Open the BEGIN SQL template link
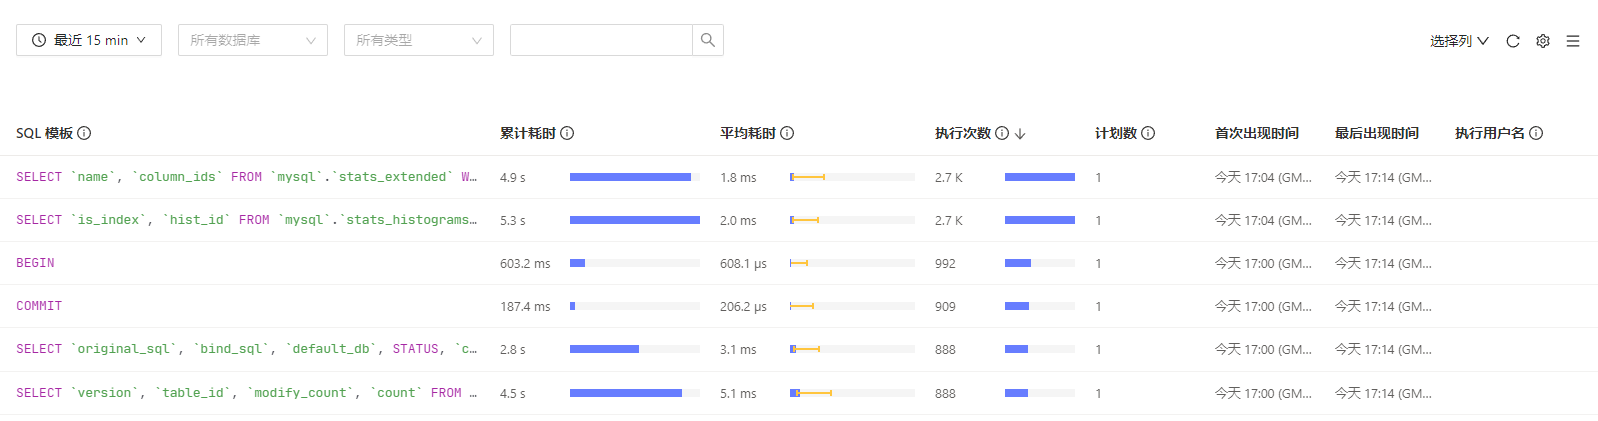 (x=35, y=263)
